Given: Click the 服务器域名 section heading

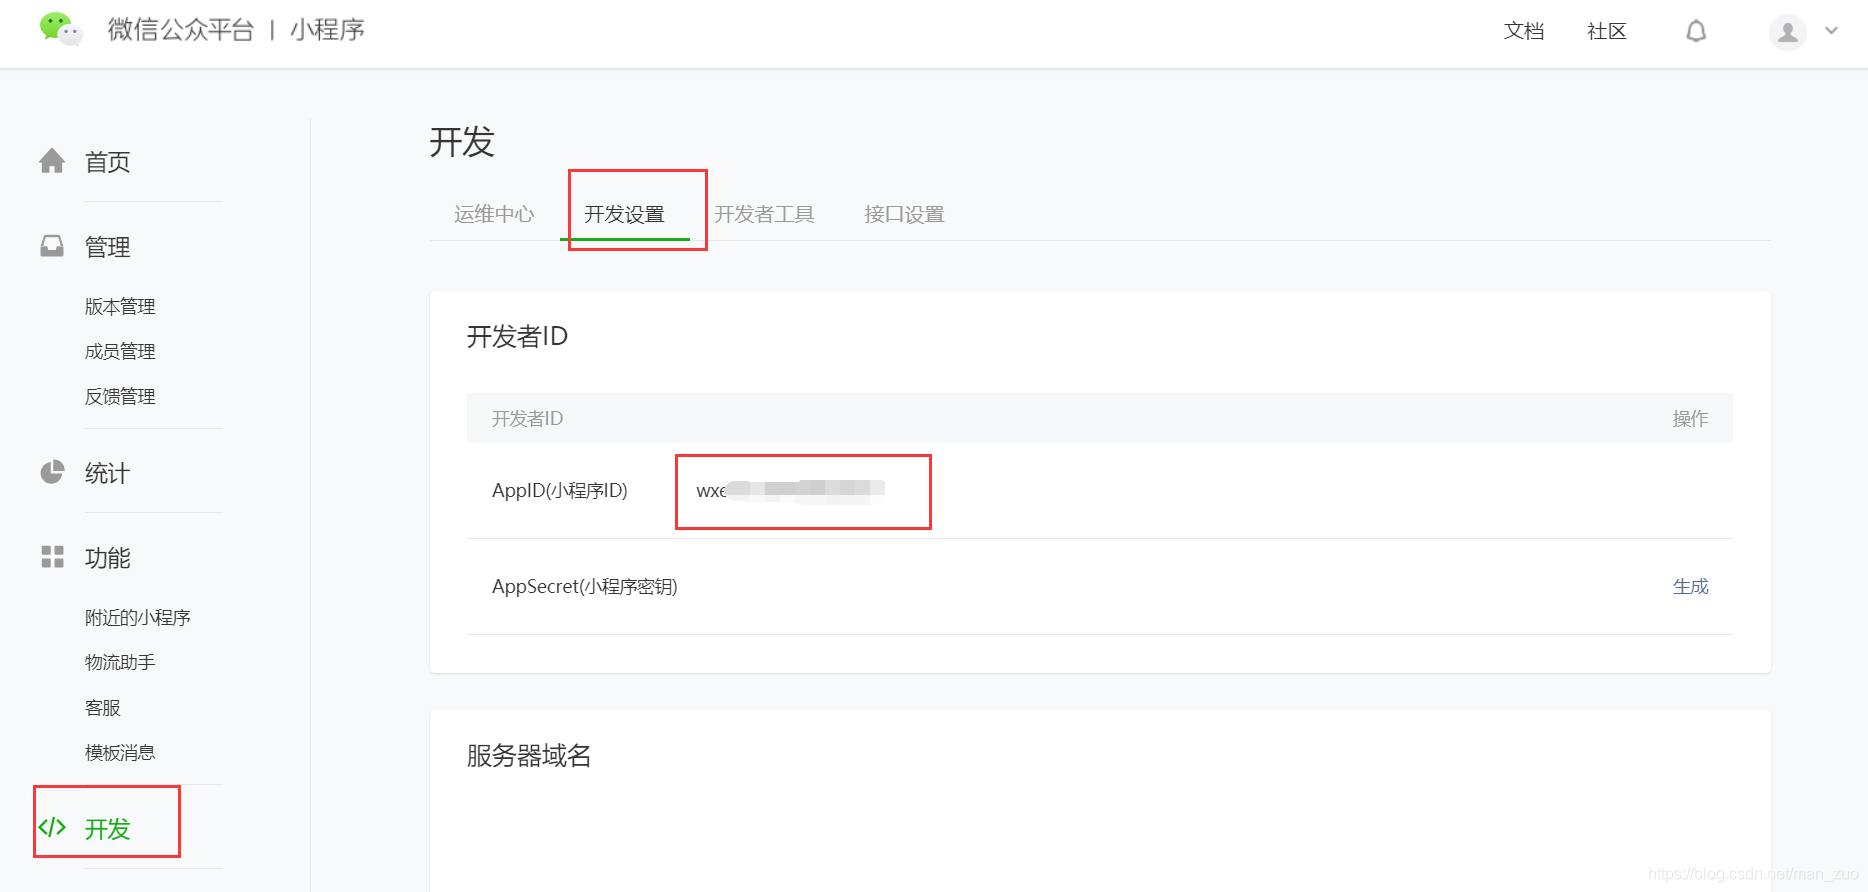Looking at the screenshot, I should [529, 755].
